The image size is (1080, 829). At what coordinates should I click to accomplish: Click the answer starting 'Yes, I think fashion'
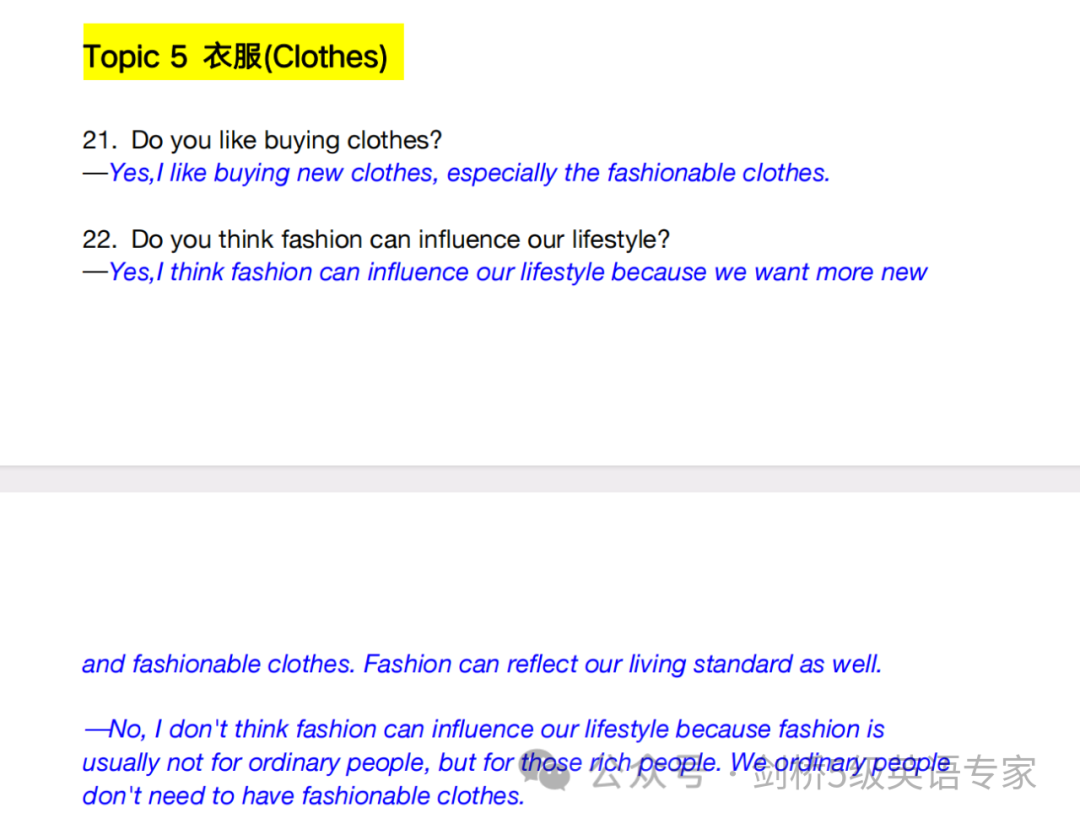click(x=505, y=272)
